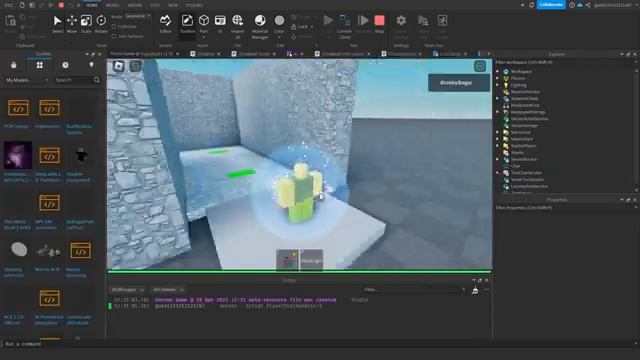Open the Toolbox marketplace bag tab
This screenshot has width=640, height=360.
[x=13, y=65]
